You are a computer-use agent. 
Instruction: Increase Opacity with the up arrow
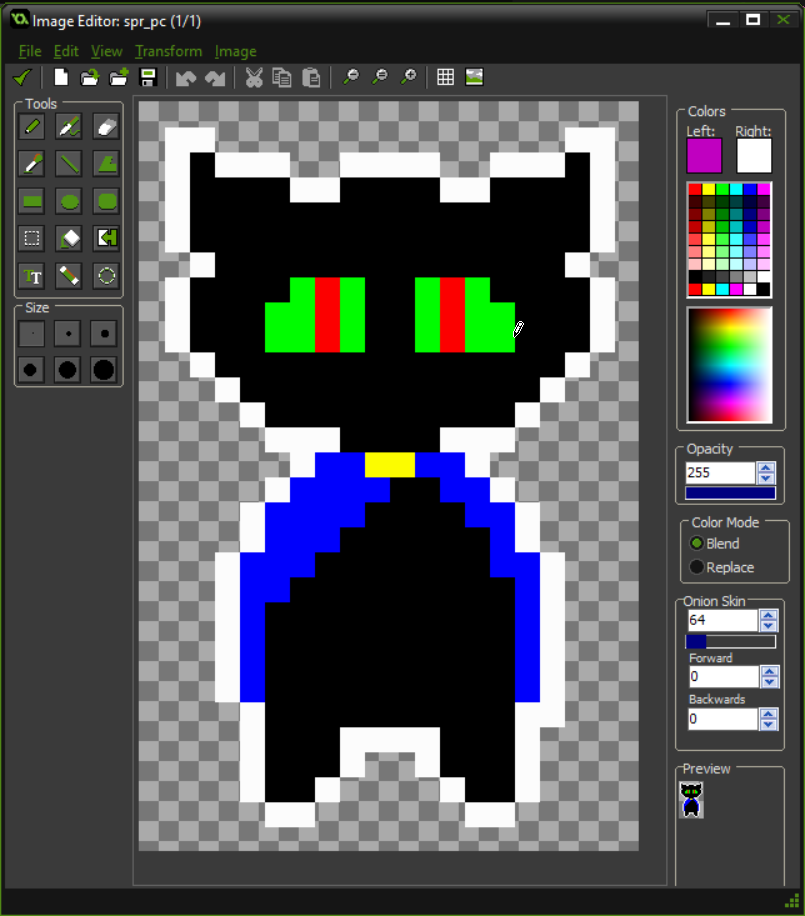coord(766,467)
